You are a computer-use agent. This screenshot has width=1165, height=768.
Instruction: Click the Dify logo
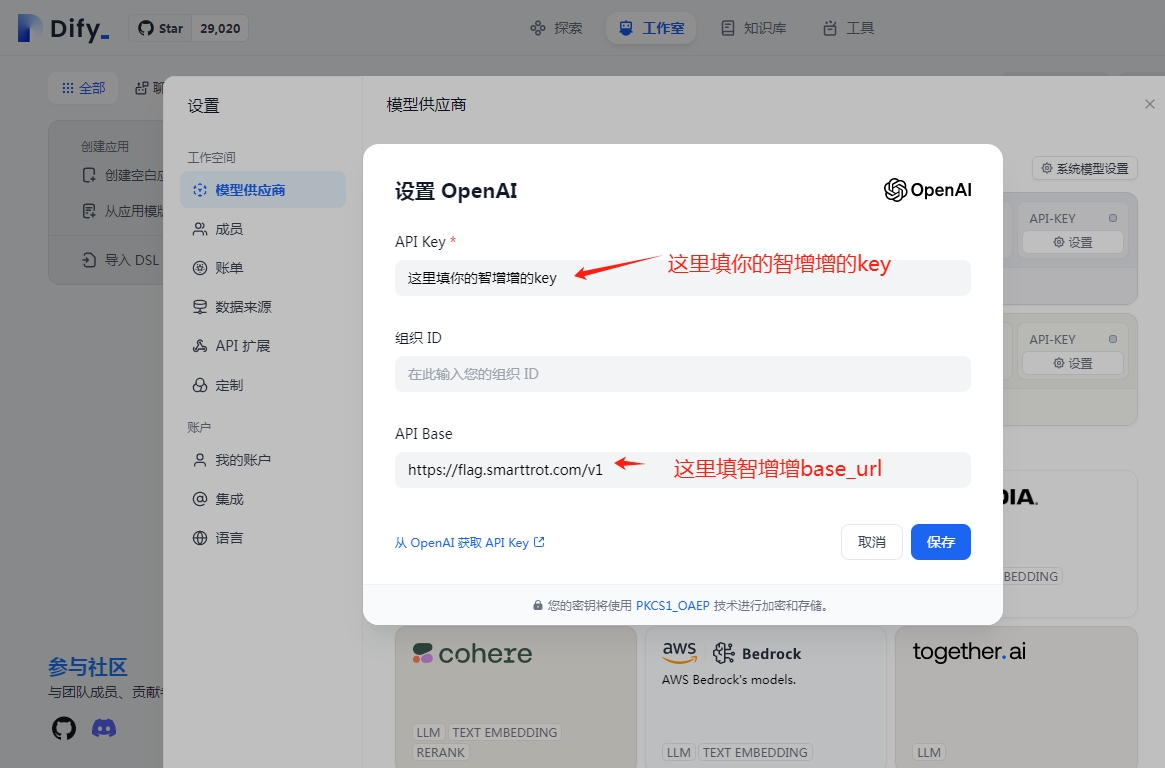click(x=63, y=28)
